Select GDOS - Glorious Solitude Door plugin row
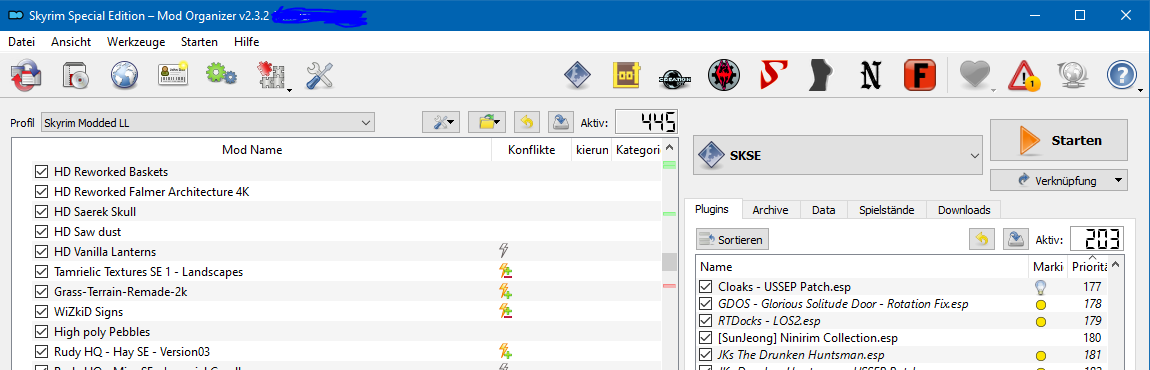This screenshot has width=1150, height=370. point(901,303)
